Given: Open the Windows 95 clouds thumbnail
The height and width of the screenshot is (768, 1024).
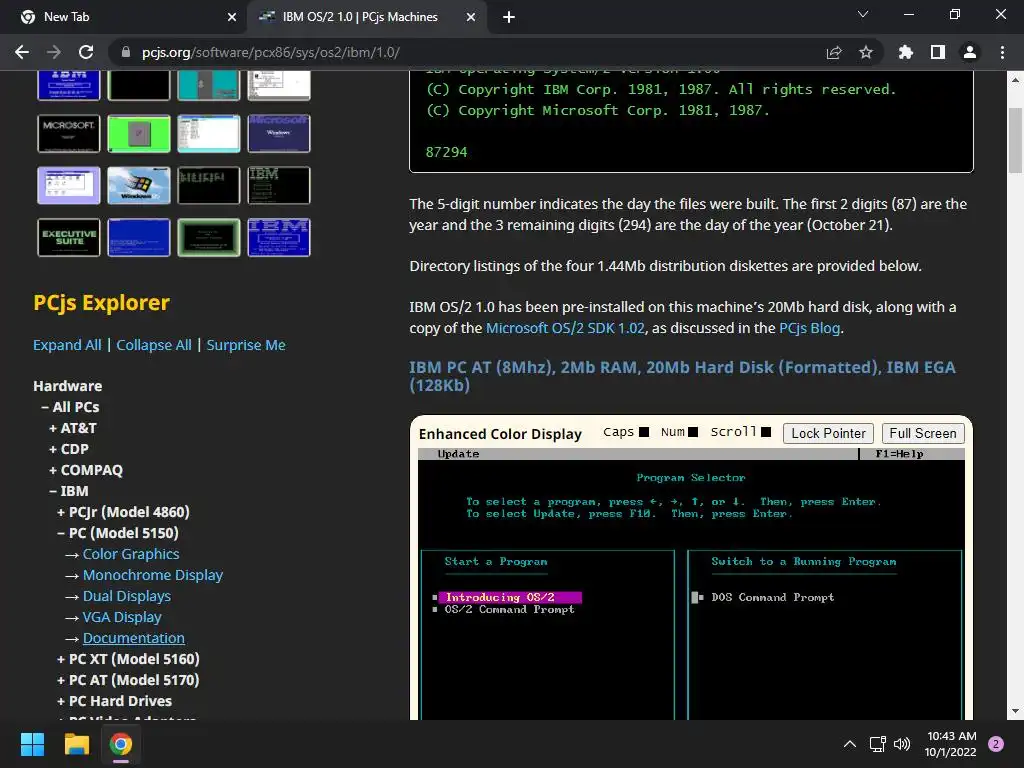Looking at the screenshot, I should (138, 185).
